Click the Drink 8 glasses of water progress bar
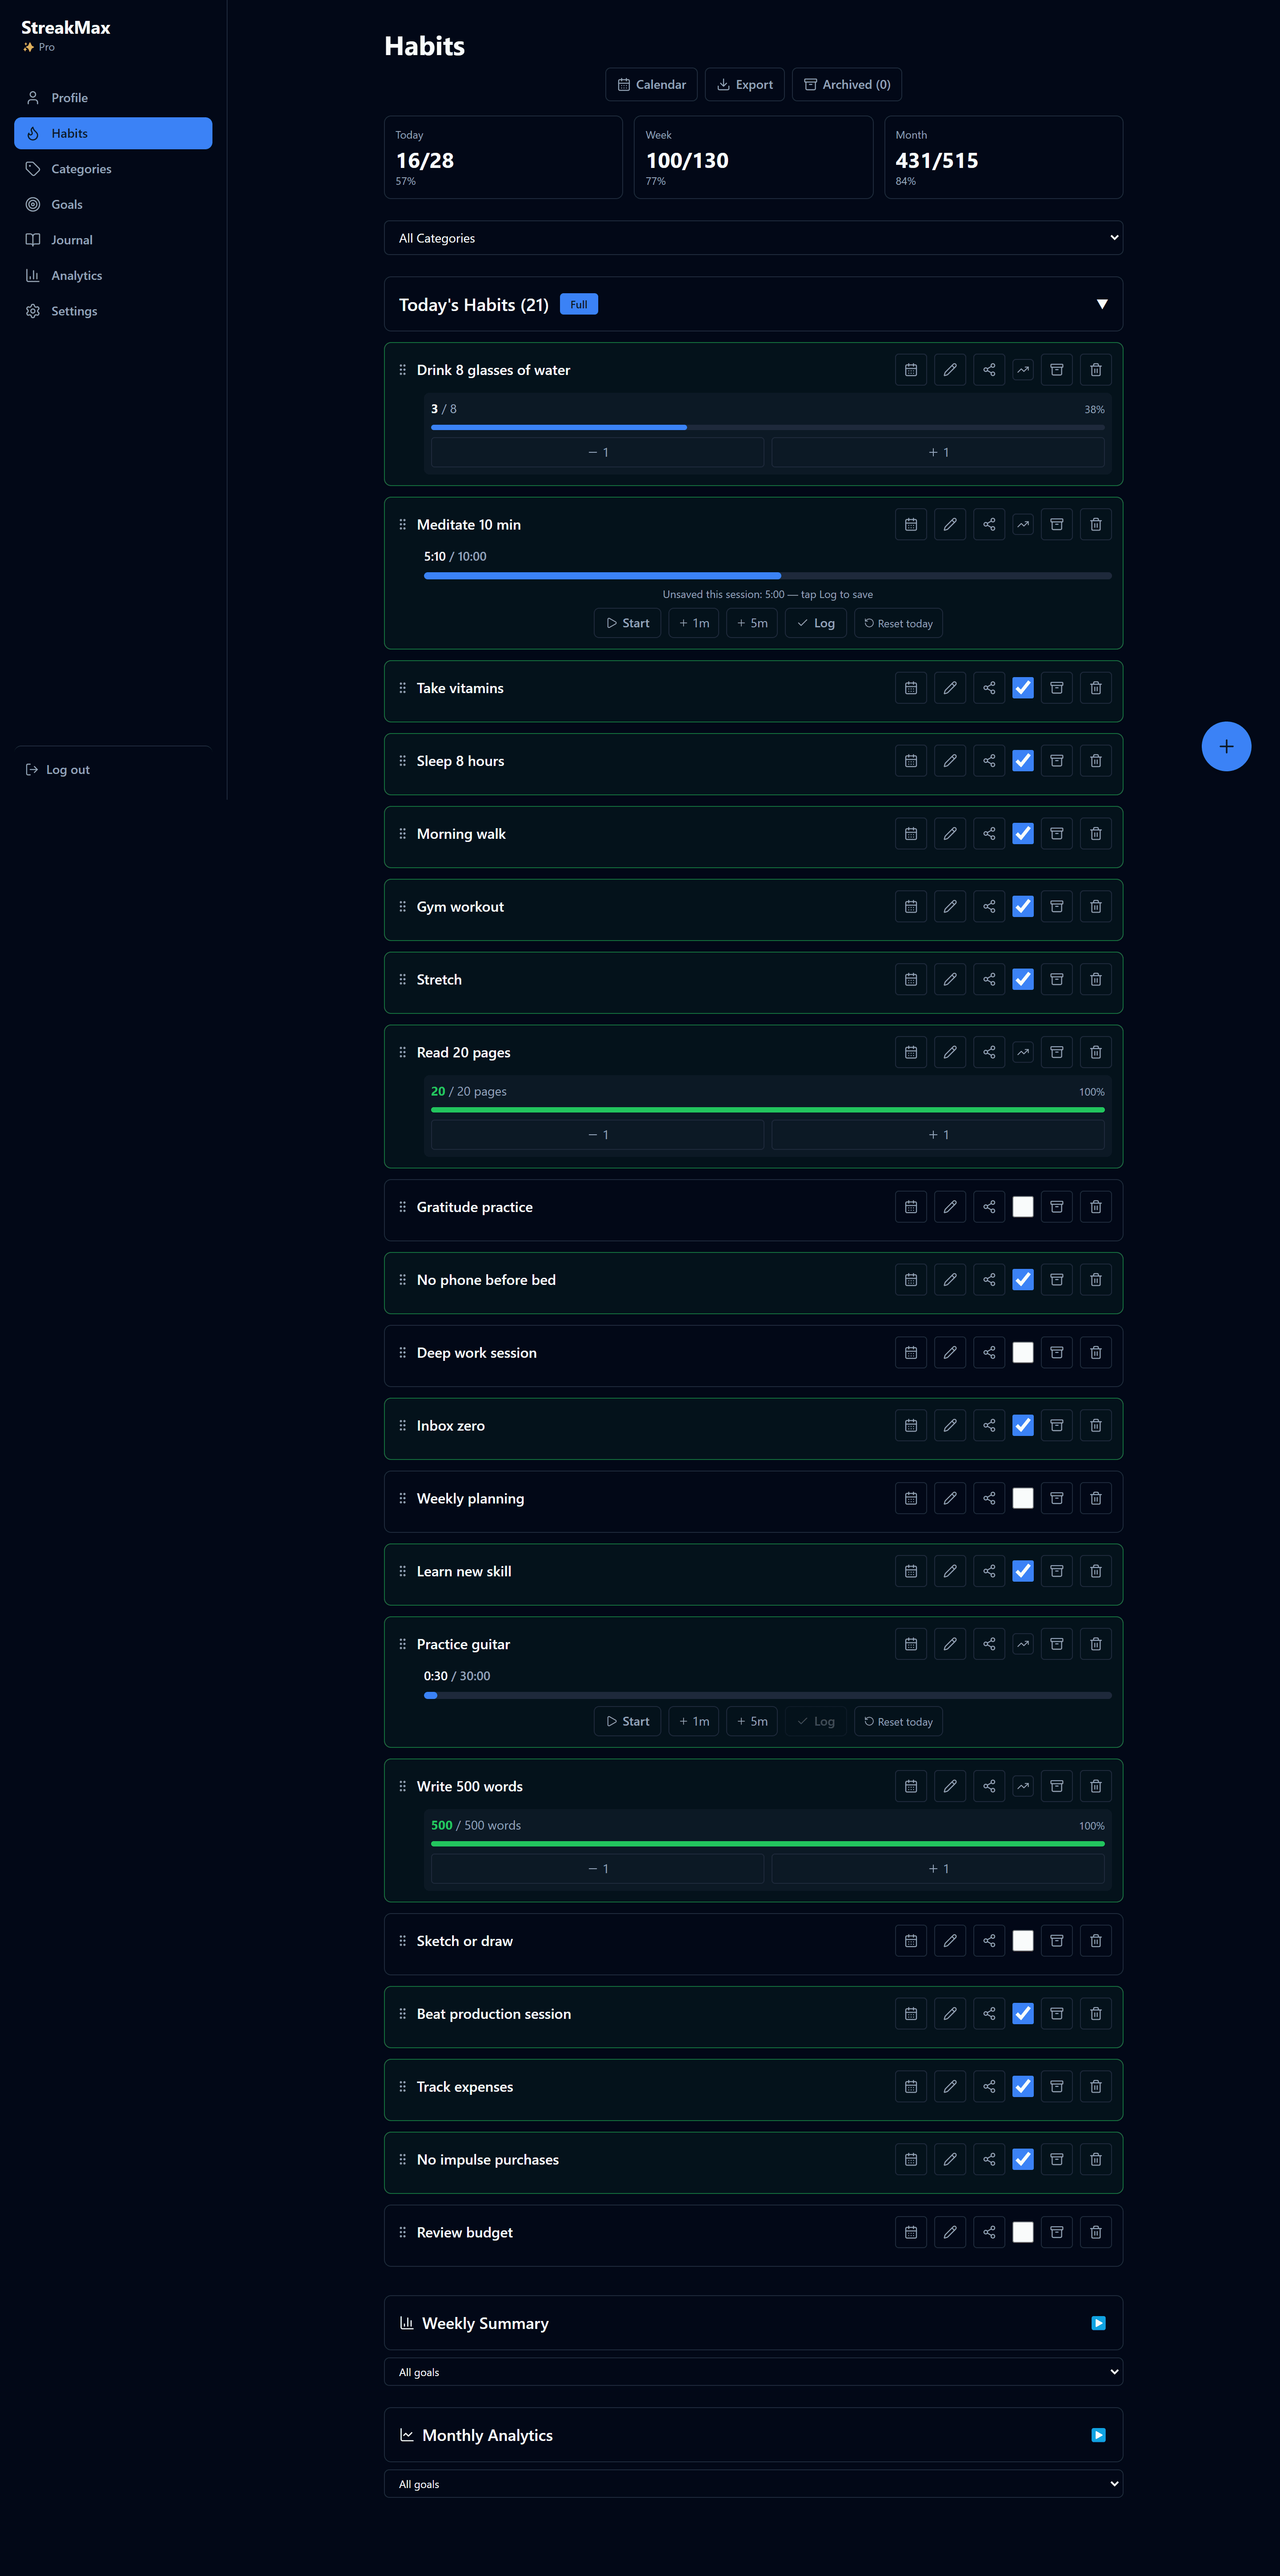 767,428
